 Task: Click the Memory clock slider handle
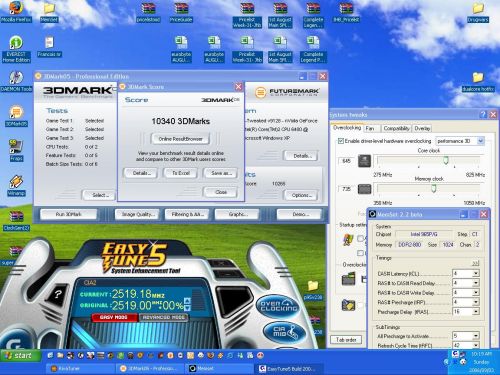433,189
